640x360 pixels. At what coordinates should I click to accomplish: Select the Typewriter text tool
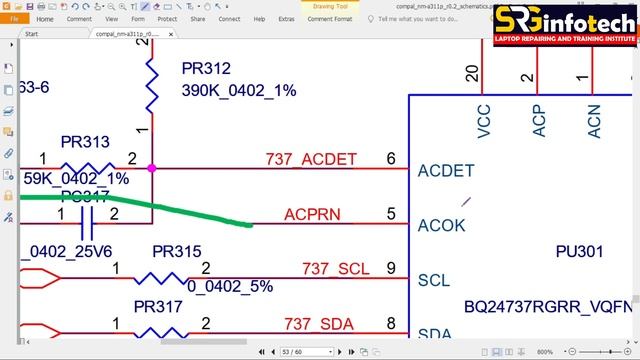133,7
